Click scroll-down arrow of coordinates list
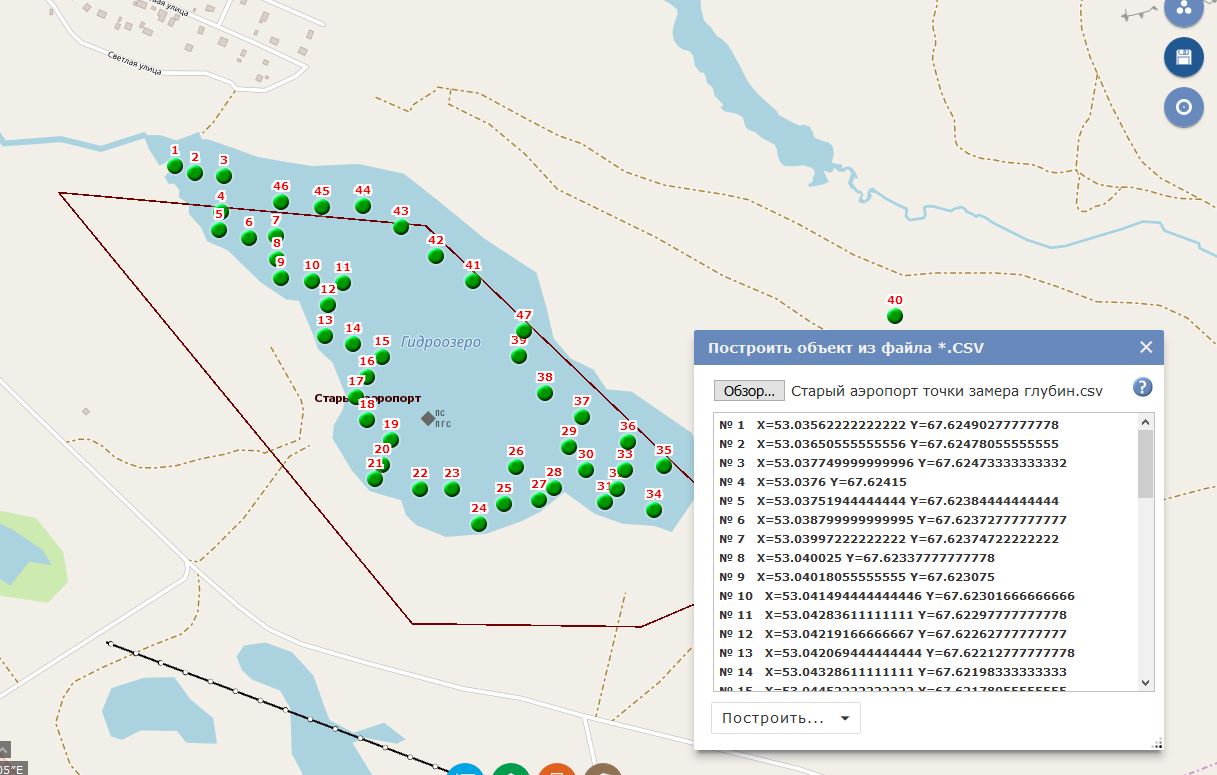This screenshot has width=1217, height=775. pos(1146,682)
